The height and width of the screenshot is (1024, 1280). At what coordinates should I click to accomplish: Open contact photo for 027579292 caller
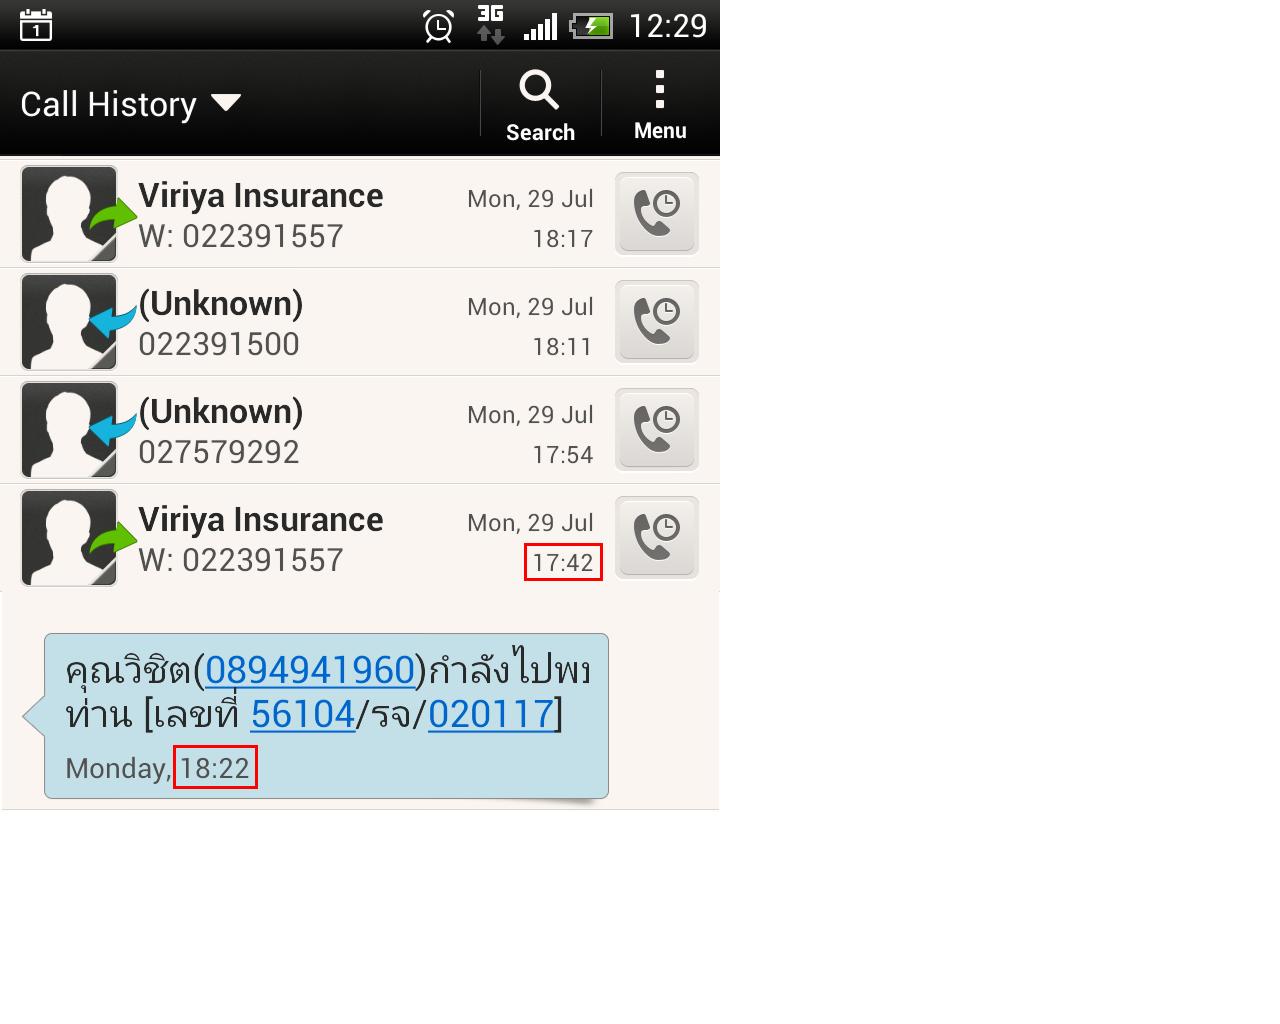click(x=69, y=430)
